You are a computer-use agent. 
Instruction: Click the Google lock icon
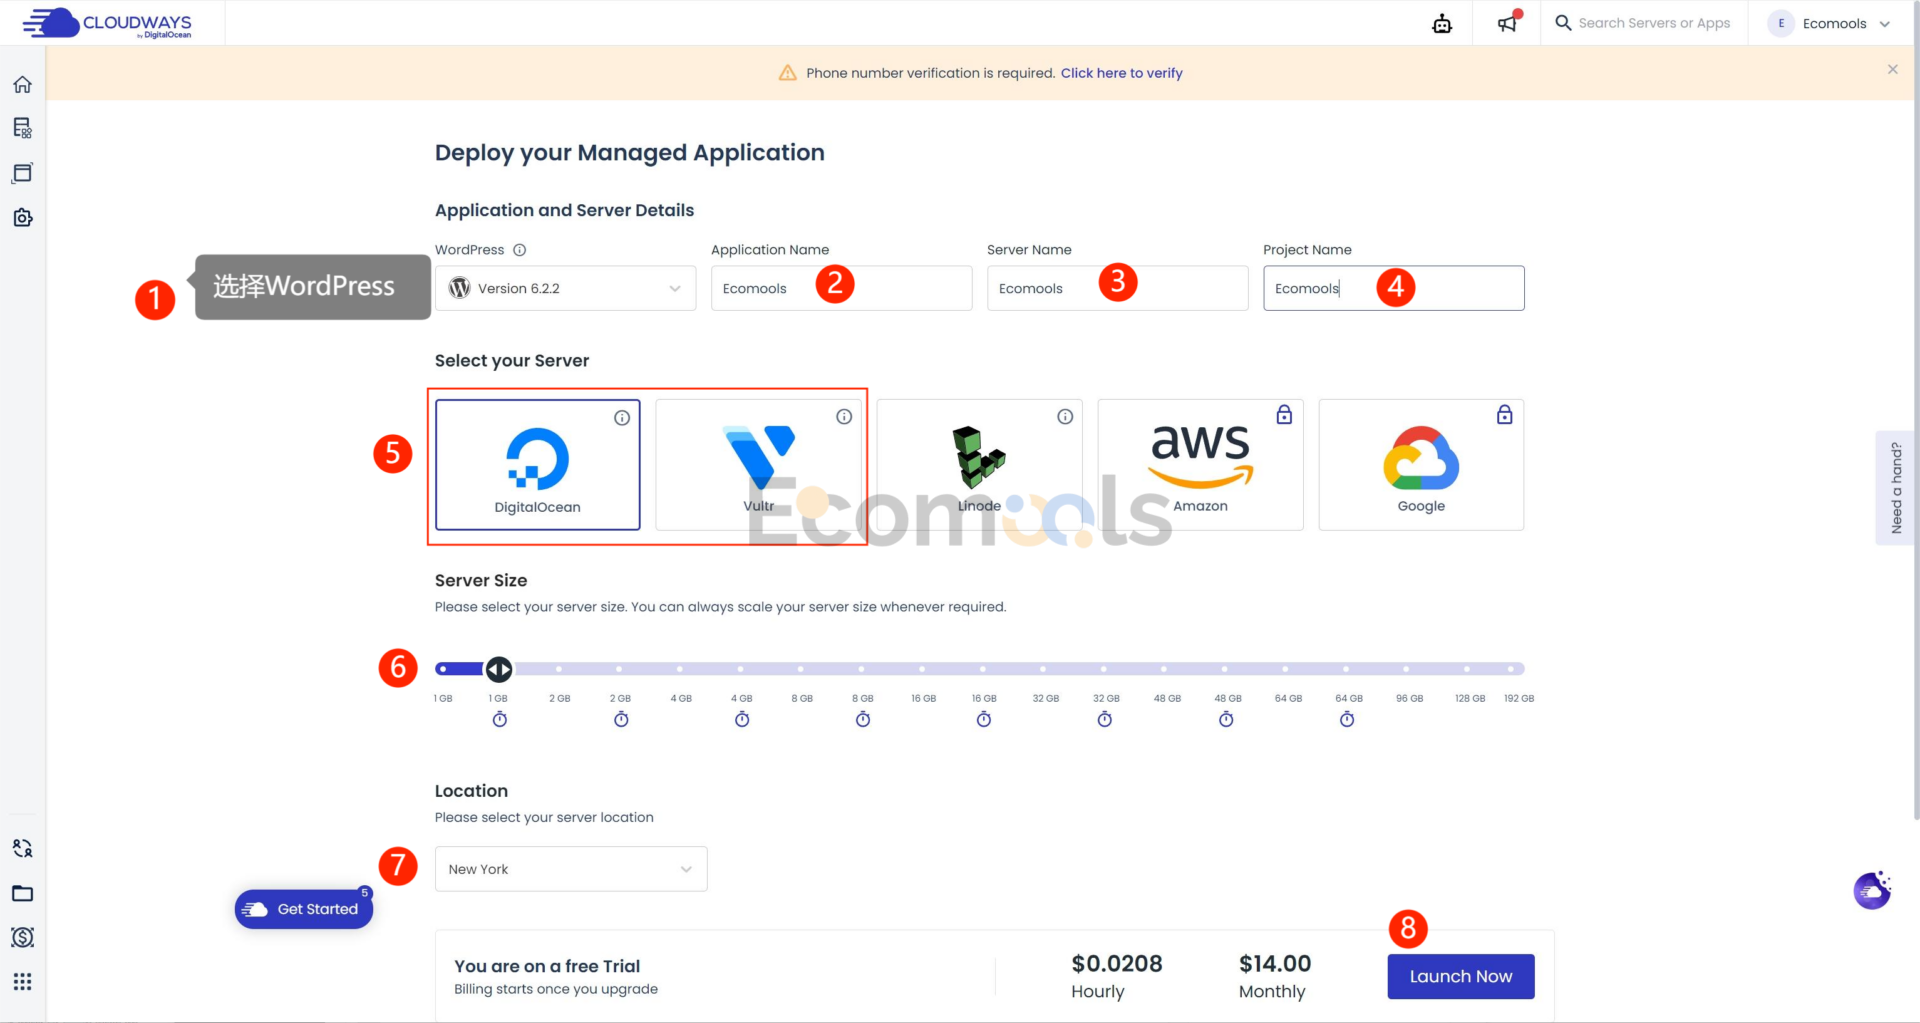1504,414
